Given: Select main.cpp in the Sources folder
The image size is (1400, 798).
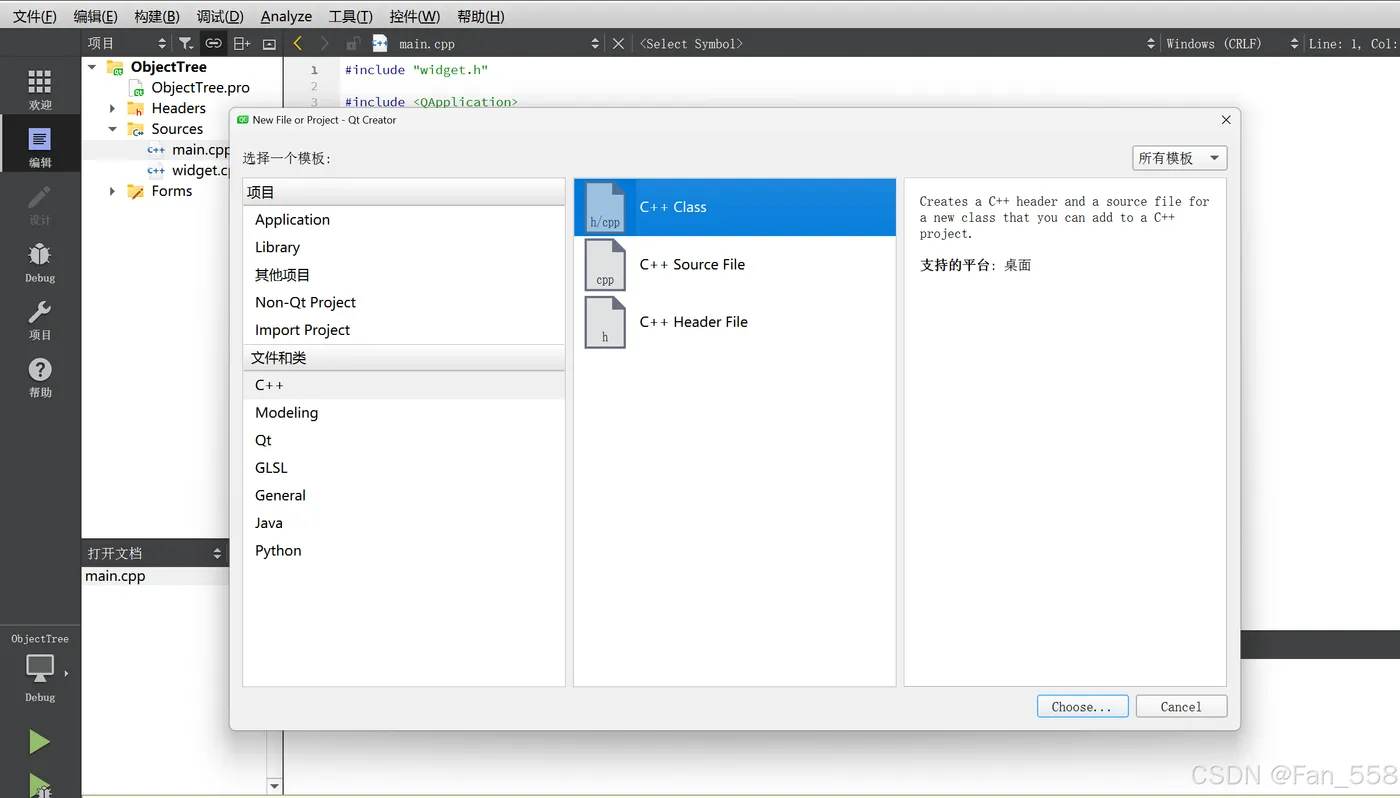Looking at the screenshot, I should [200, 150].
